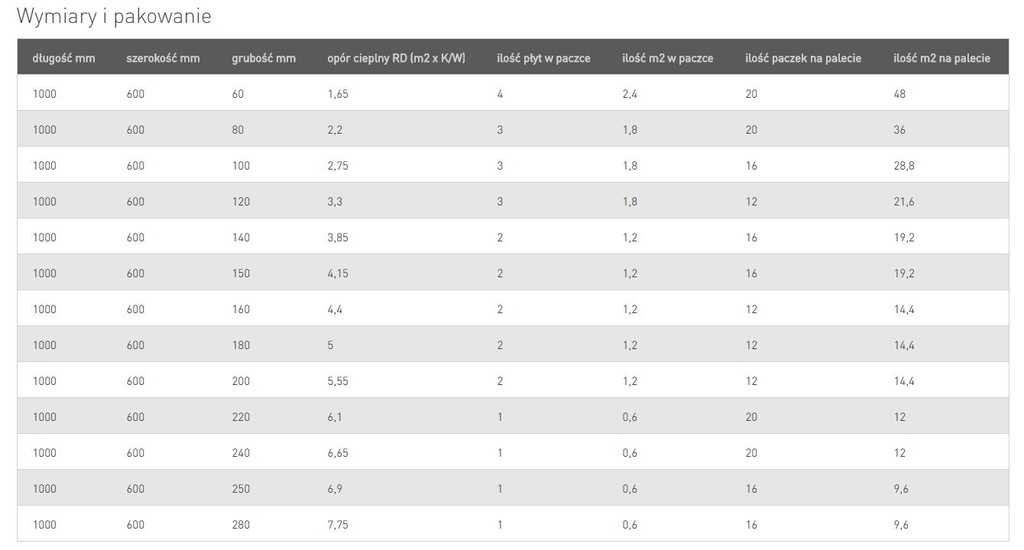This screenshot has height=550, width=1024.
Task: Select the thermal resistance value 1,65
Action: [x=338, y=94]
